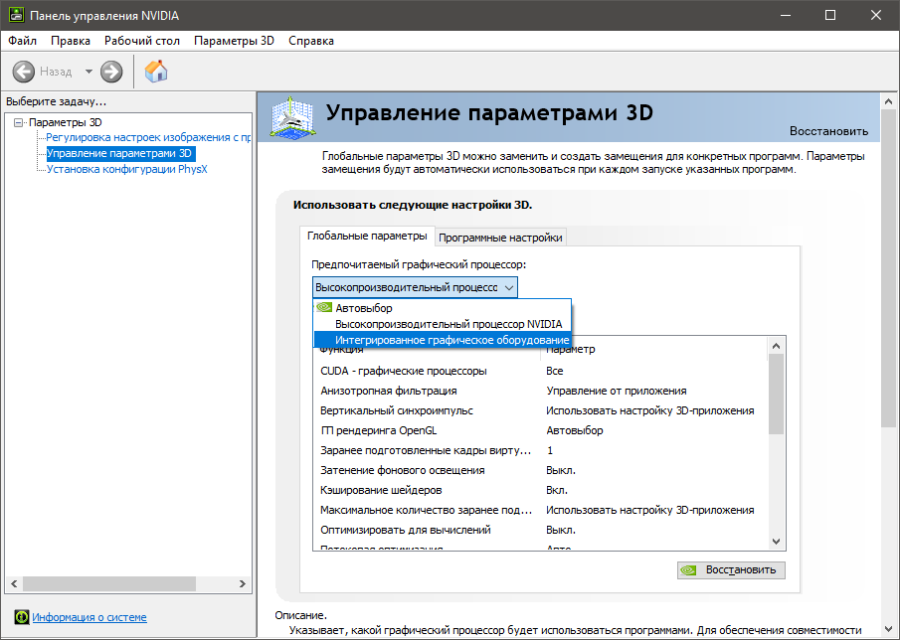This screenshot has height=640, width=900.
Task: Minimize the NVIDIA Control Panel window
Action: (x=786, y=15)
